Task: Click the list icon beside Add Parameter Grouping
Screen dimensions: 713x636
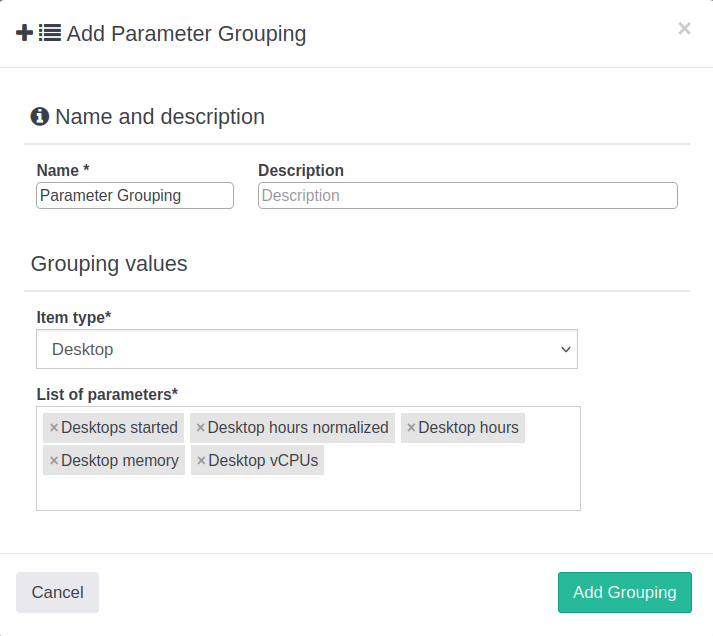Action: point(50,34)
